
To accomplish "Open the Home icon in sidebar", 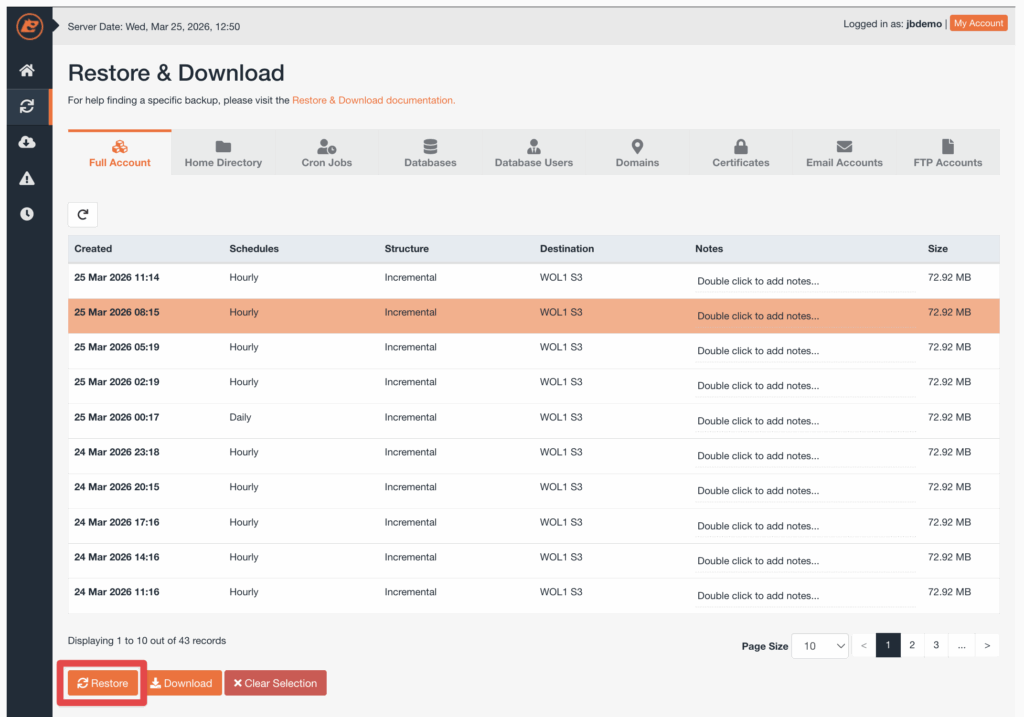I will click(x=27, y=71).
